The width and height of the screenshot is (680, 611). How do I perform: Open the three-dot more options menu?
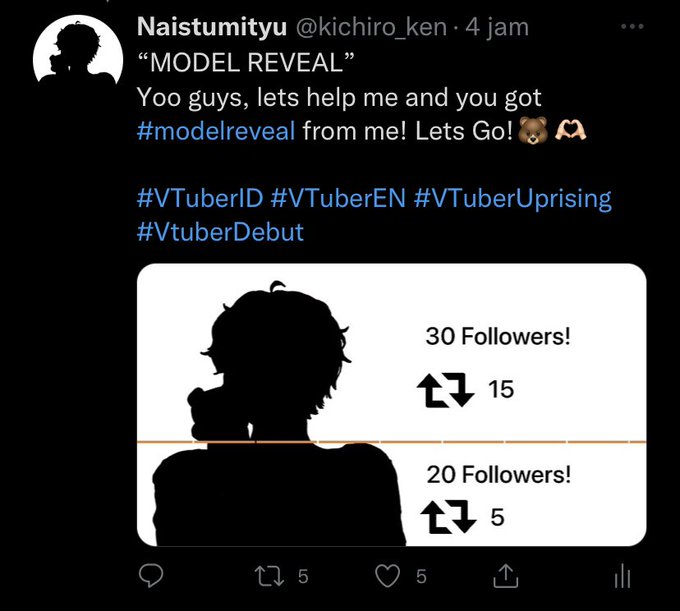point(632,26)
